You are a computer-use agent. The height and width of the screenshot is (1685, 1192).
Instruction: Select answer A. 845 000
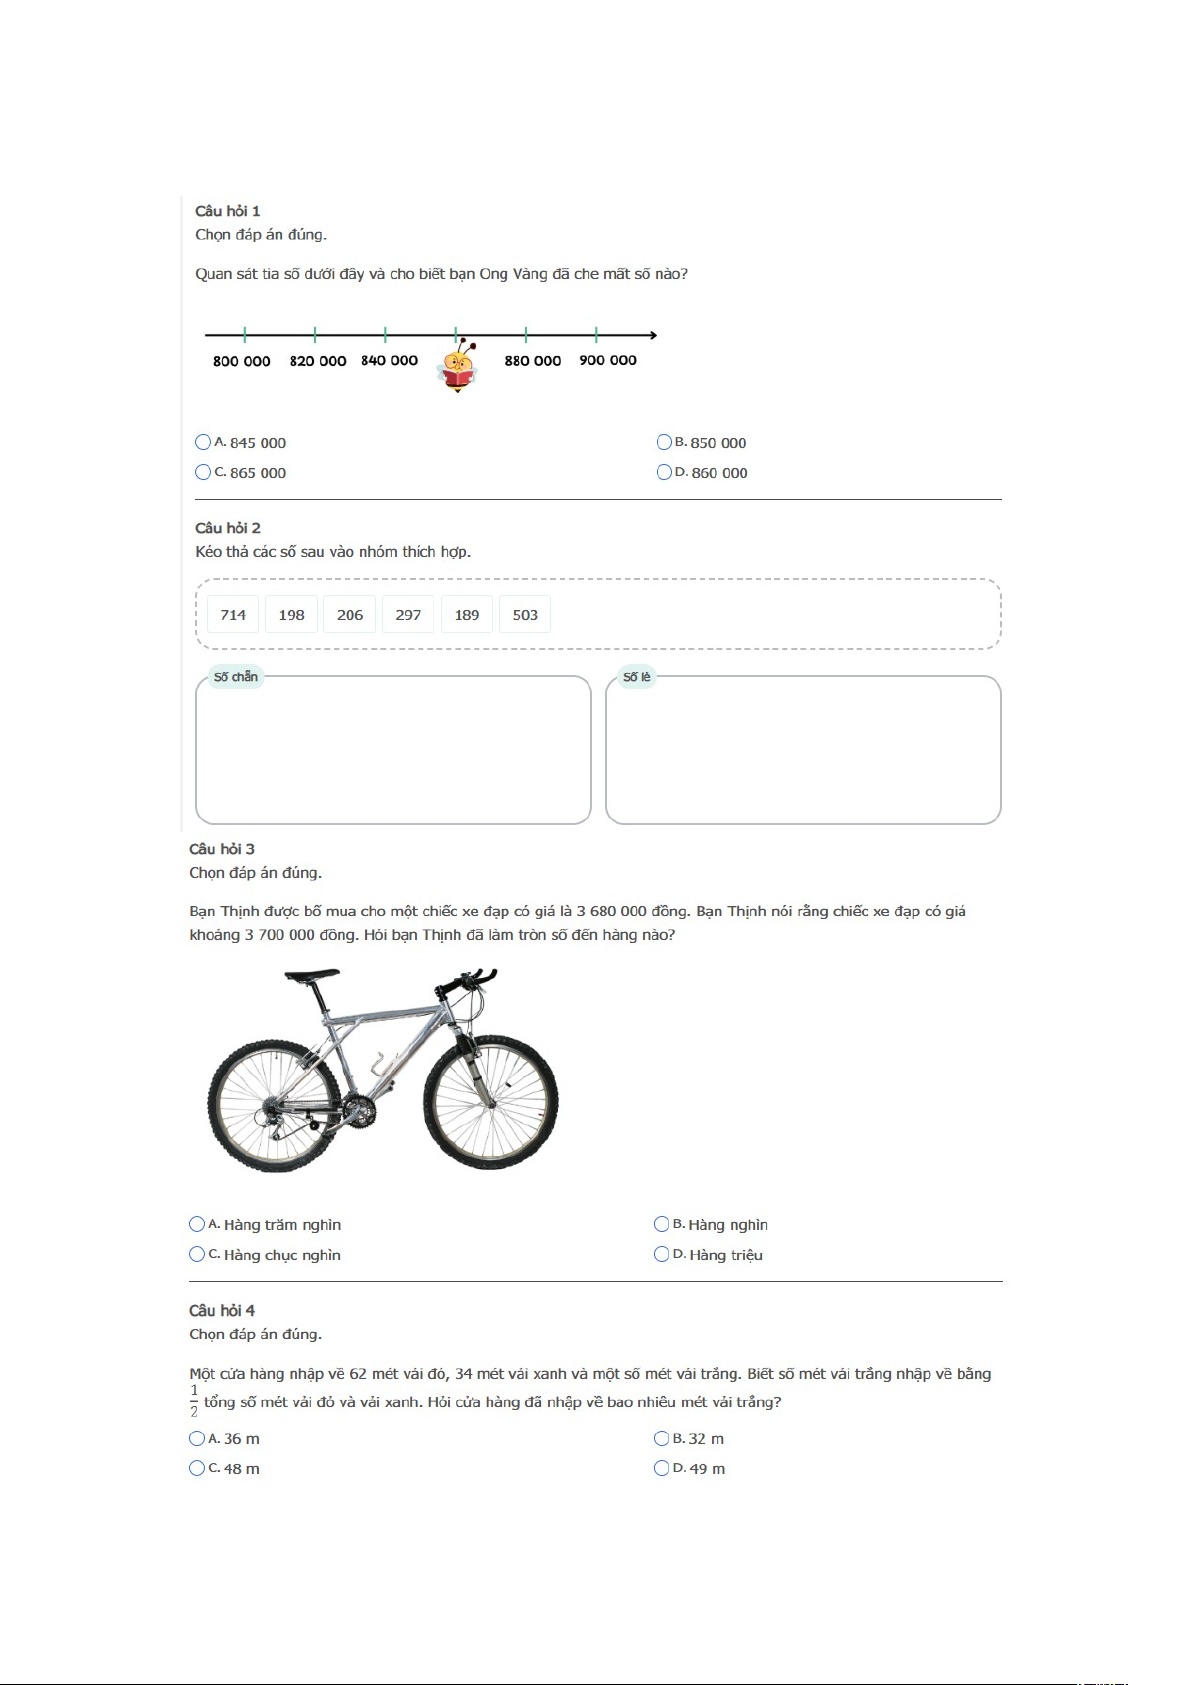click(203, 442)
